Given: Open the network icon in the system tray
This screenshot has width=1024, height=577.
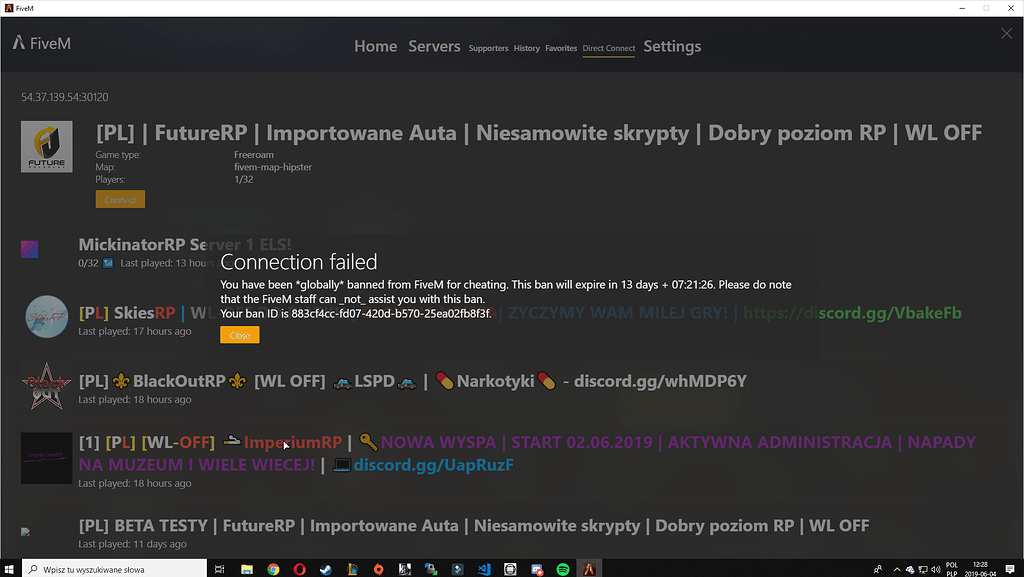Looking at the screenshot, I should click(x=922, y=567).
